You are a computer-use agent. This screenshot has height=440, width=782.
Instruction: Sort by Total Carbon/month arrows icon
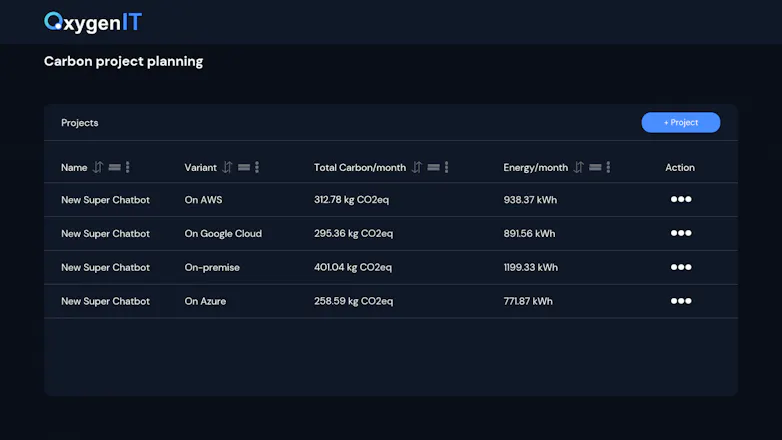point(416,167)
